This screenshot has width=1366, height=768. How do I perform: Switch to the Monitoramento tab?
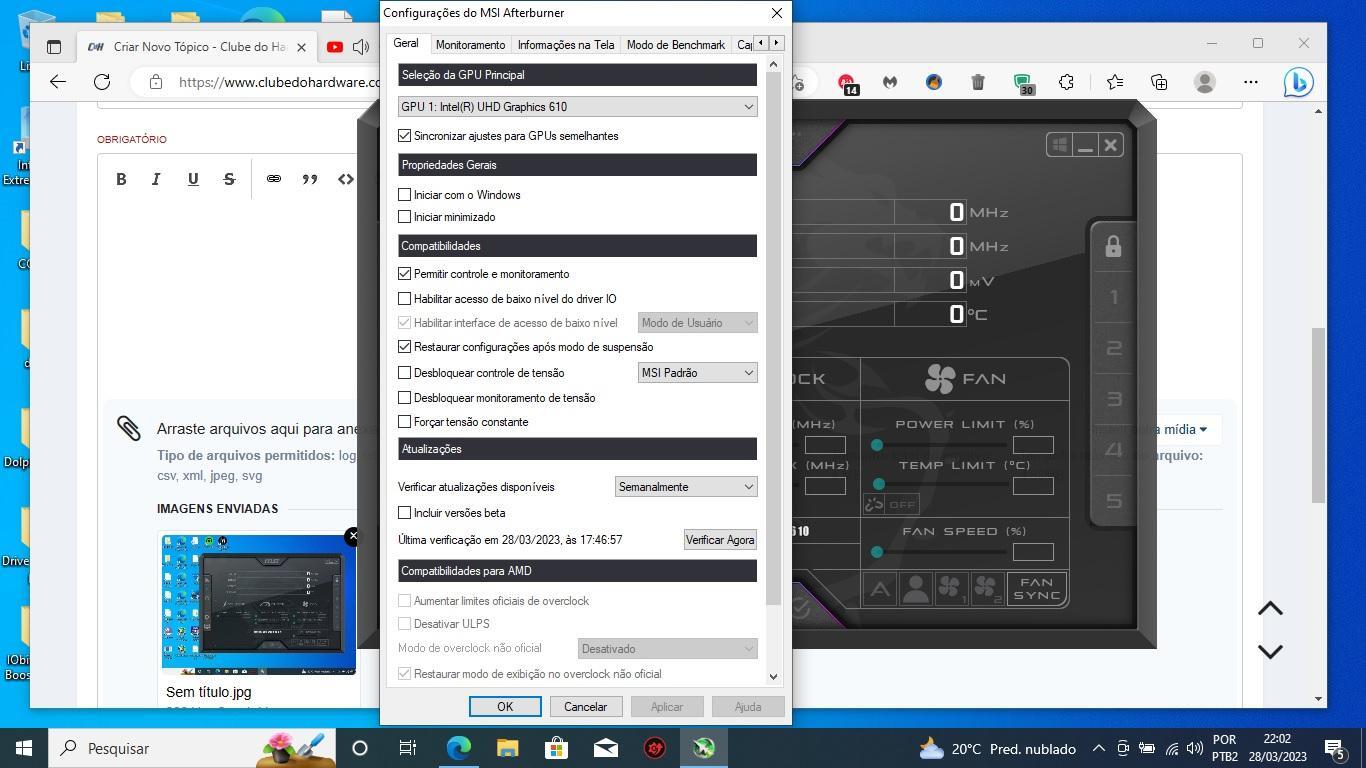[x=470, y=45]
